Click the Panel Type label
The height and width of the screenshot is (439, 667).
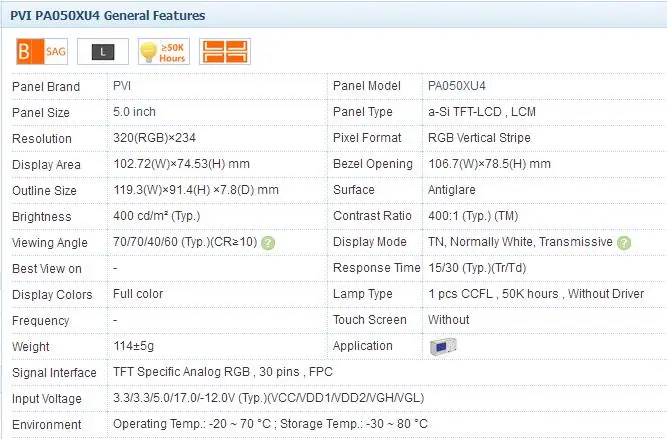click(x=363, y=112)
